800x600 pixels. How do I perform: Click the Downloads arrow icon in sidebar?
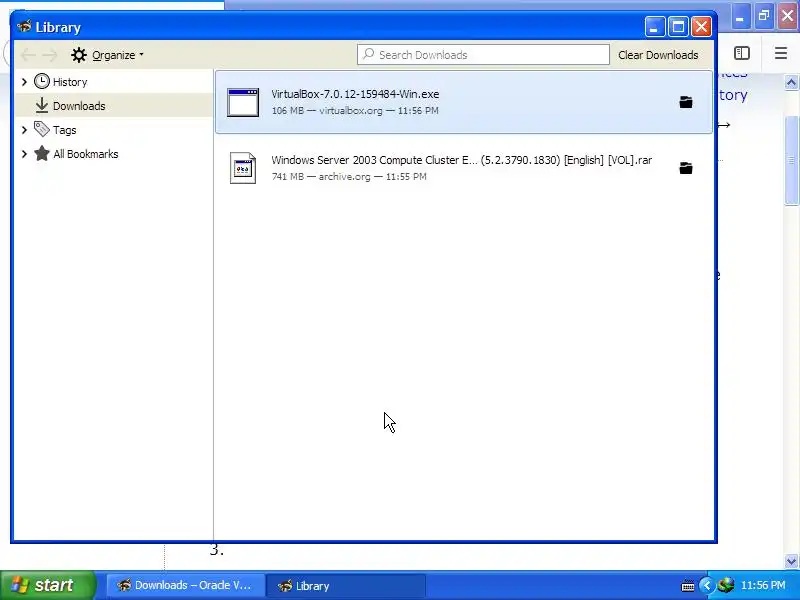coord(42,106)
